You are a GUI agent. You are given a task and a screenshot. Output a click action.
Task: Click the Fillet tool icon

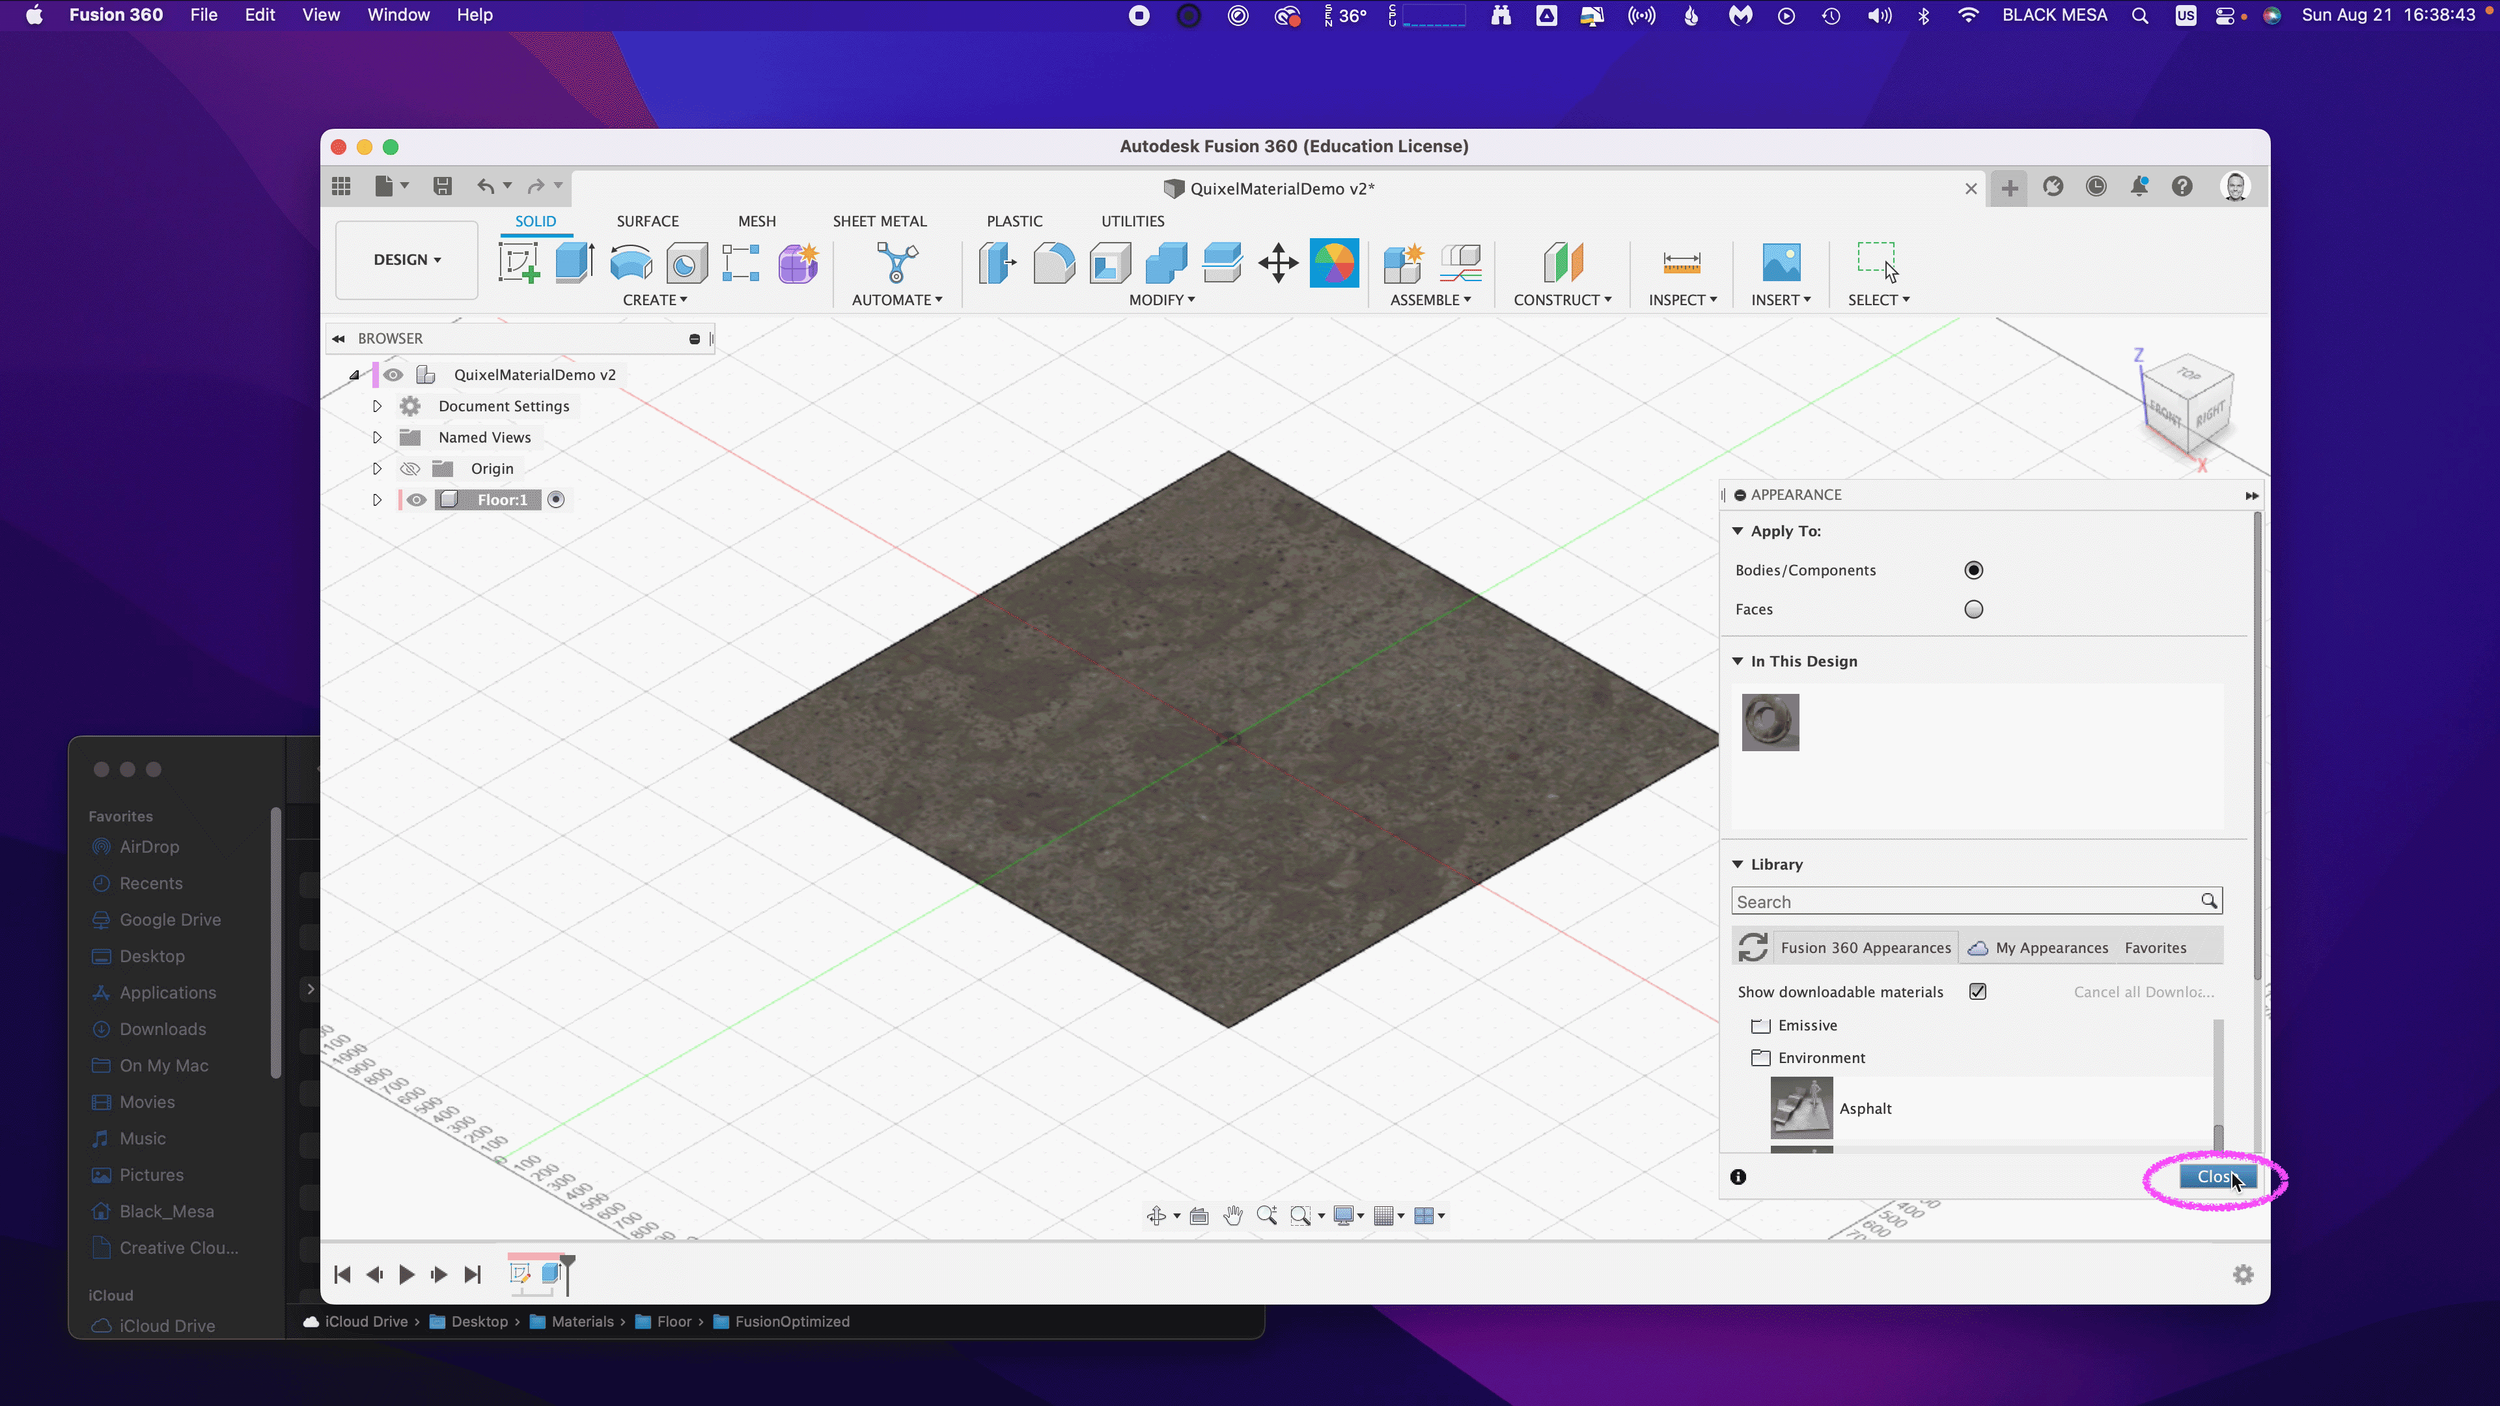[x=1053, y=263]
